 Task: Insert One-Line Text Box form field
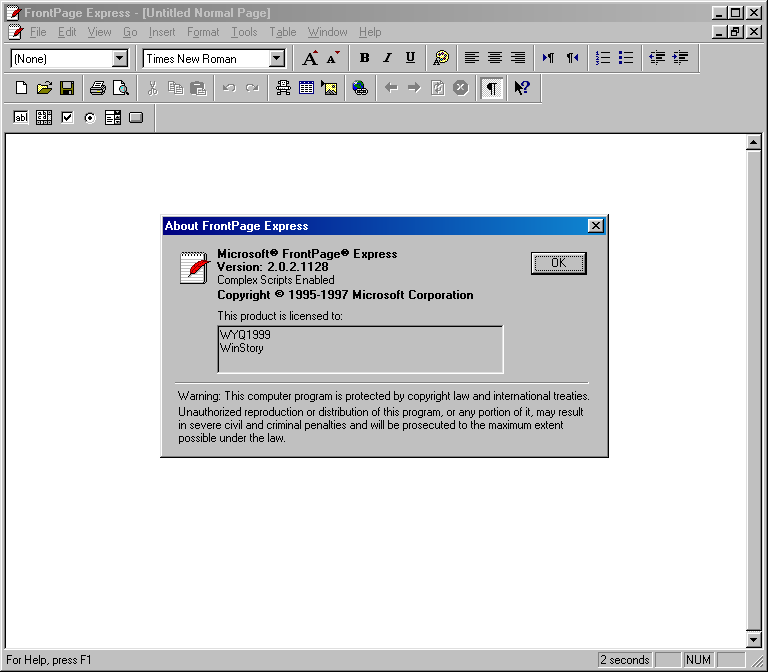coord(21,118)
